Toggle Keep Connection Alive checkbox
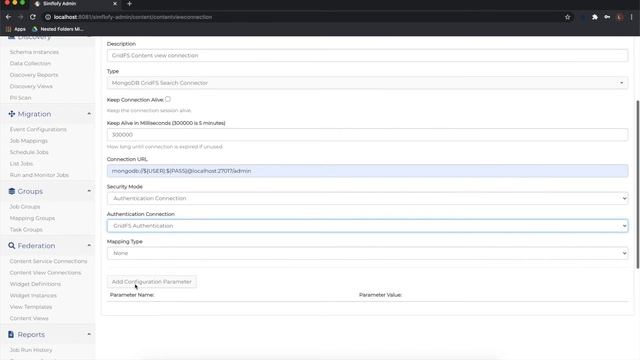This screenshot has width=640, height=360. point(168,99)
